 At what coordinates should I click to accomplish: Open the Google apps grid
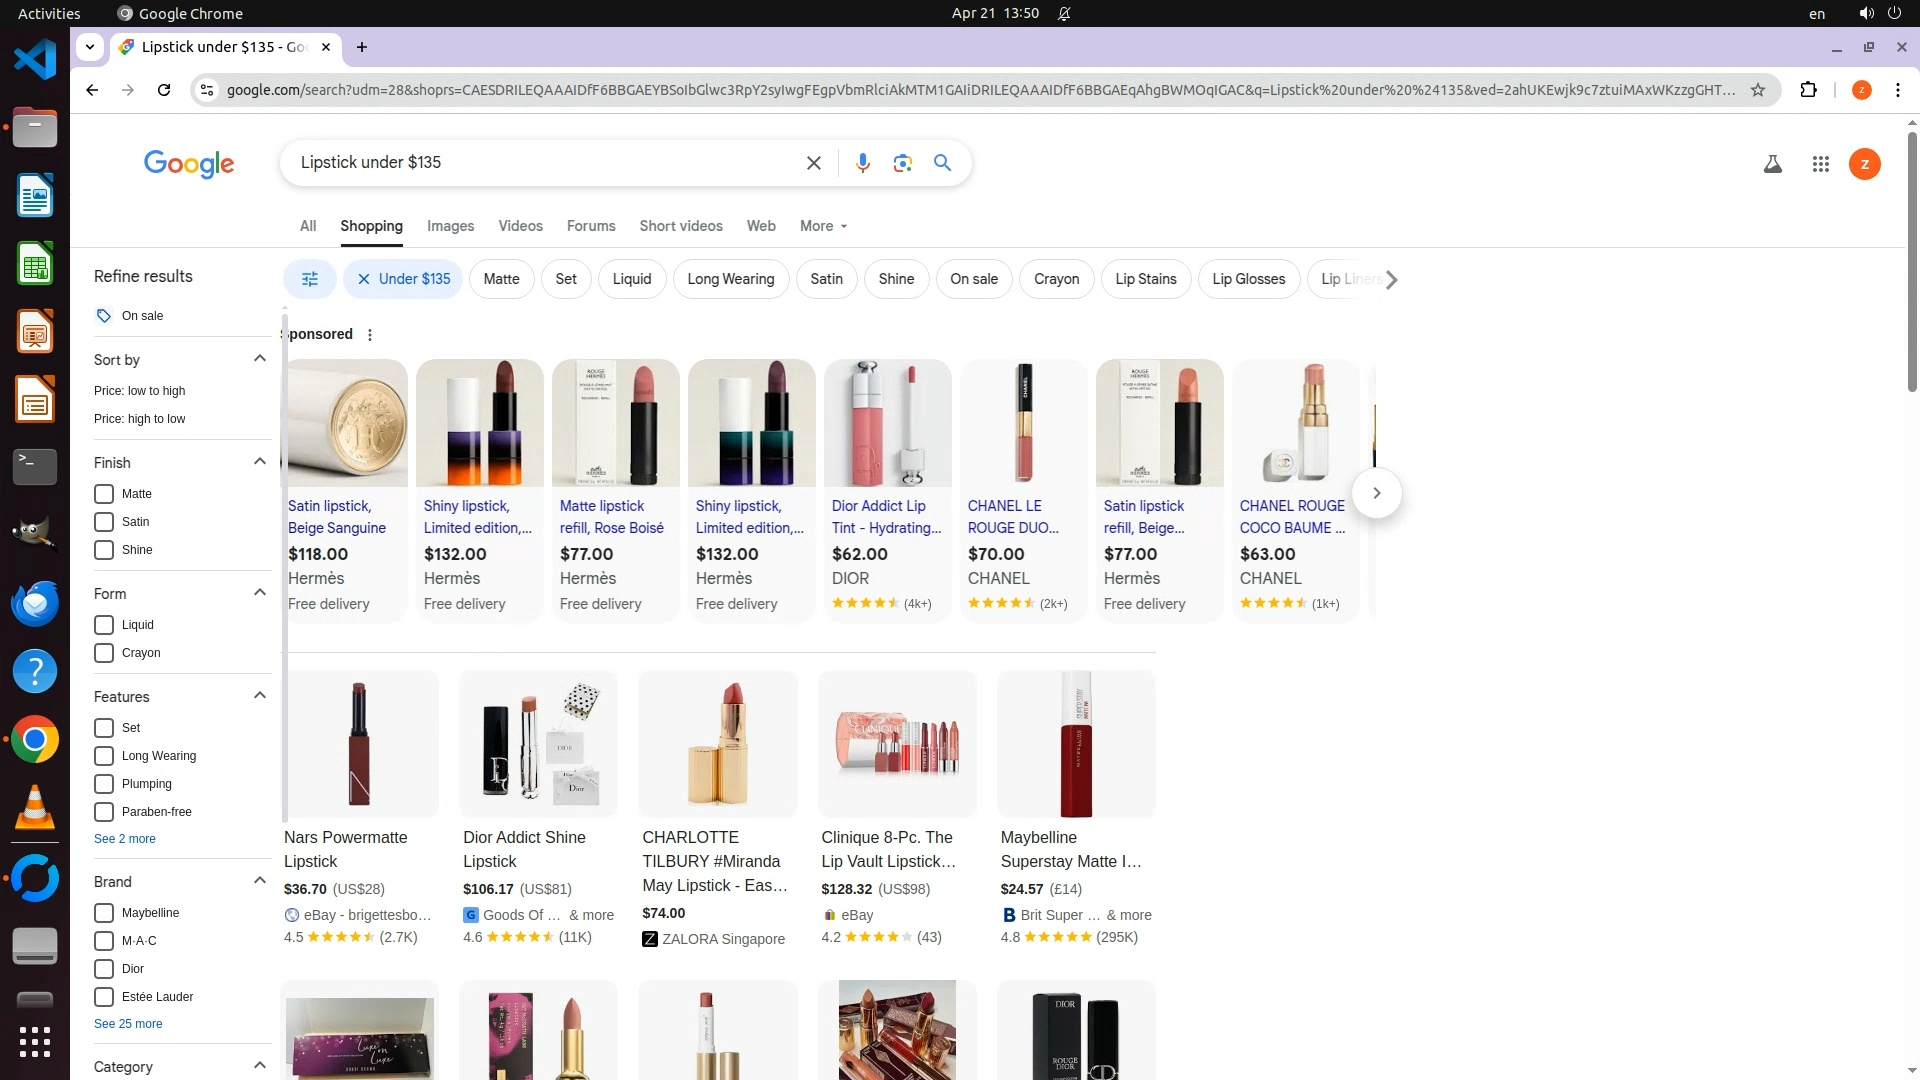coord(1820,165)
